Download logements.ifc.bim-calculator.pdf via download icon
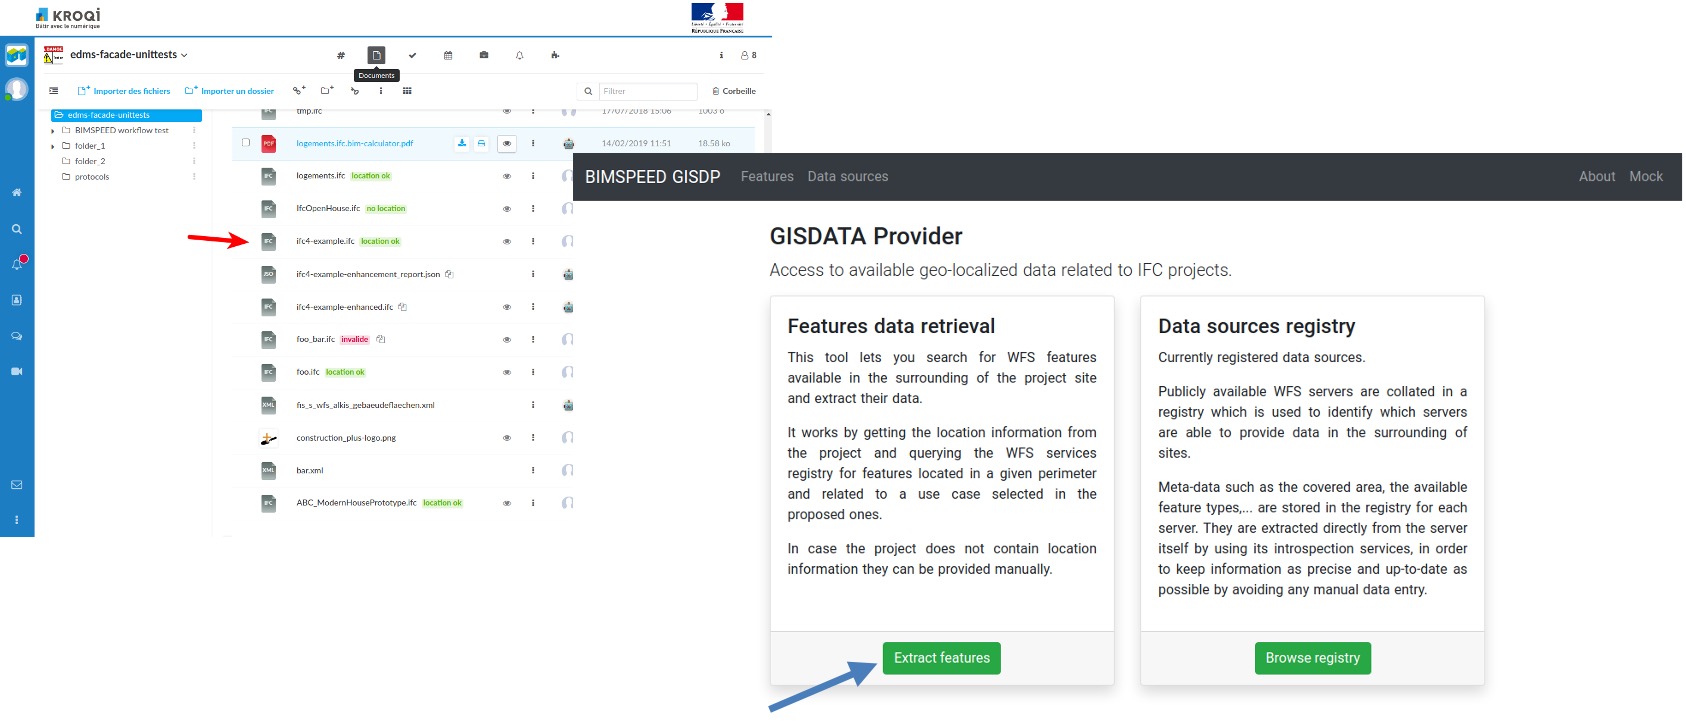 [x=462, y=143]
